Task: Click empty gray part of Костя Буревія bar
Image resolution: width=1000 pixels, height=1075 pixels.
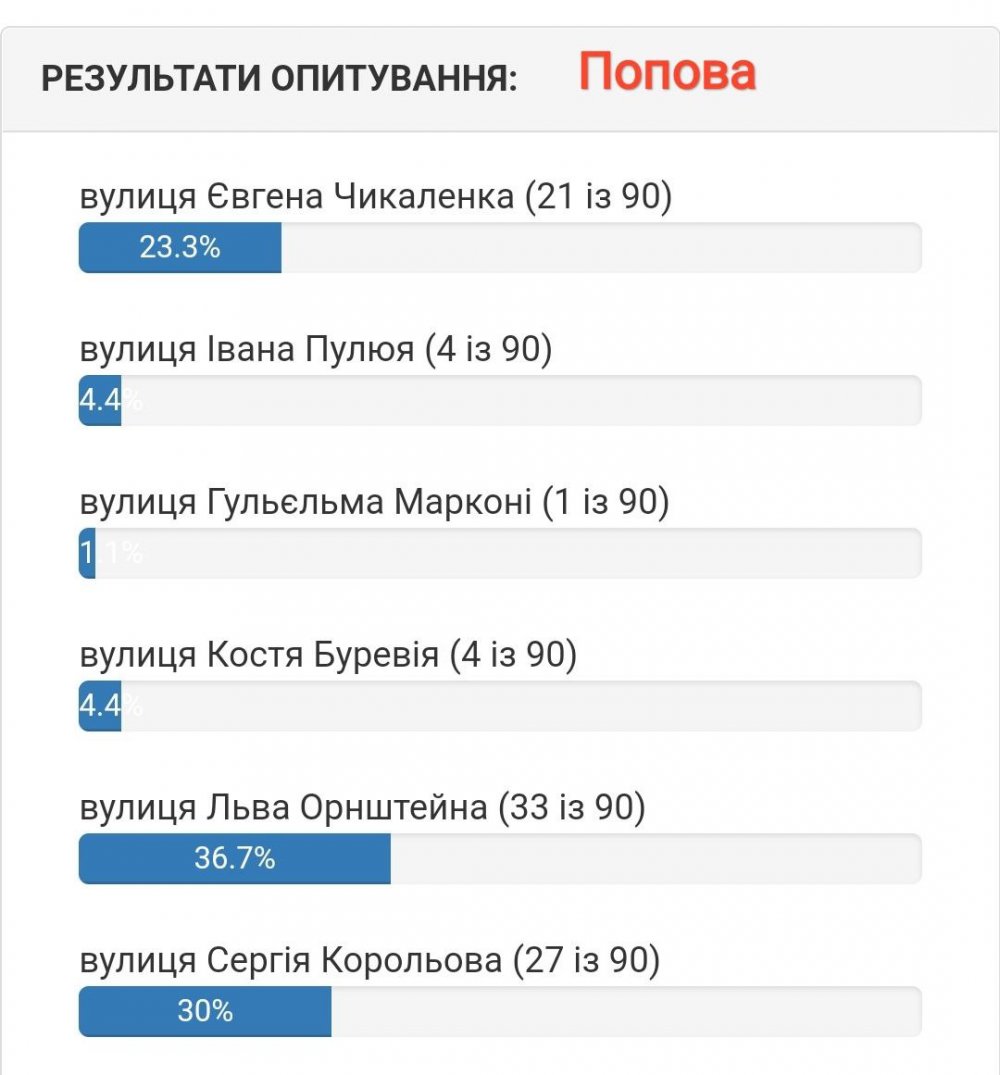Action: [x=520, y=706]
